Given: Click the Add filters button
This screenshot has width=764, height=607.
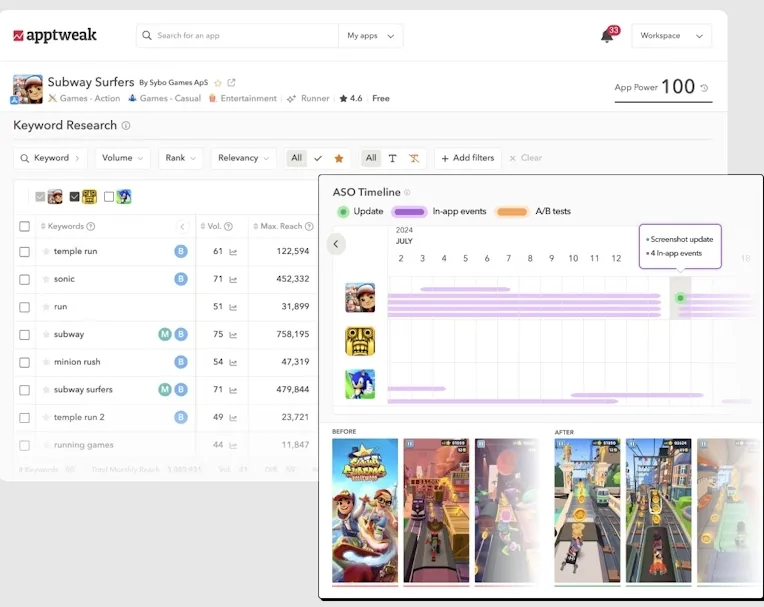Looking at the screenshot, I should (466, 158).
